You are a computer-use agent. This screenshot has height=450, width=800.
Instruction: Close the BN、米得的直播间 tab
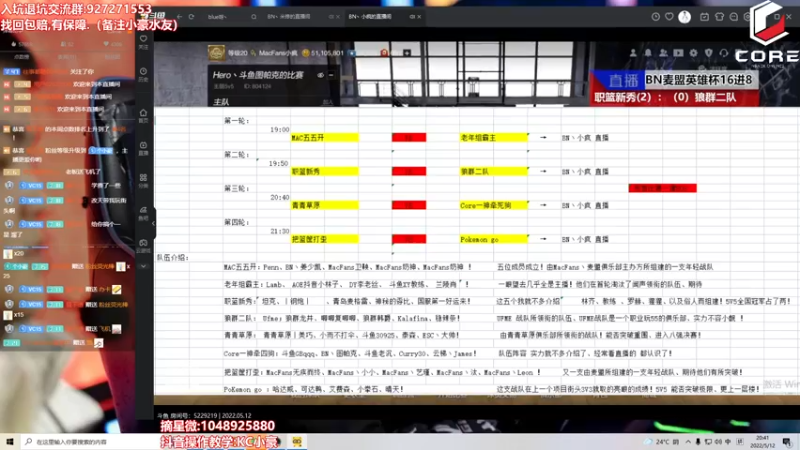(x=337, y=17)
